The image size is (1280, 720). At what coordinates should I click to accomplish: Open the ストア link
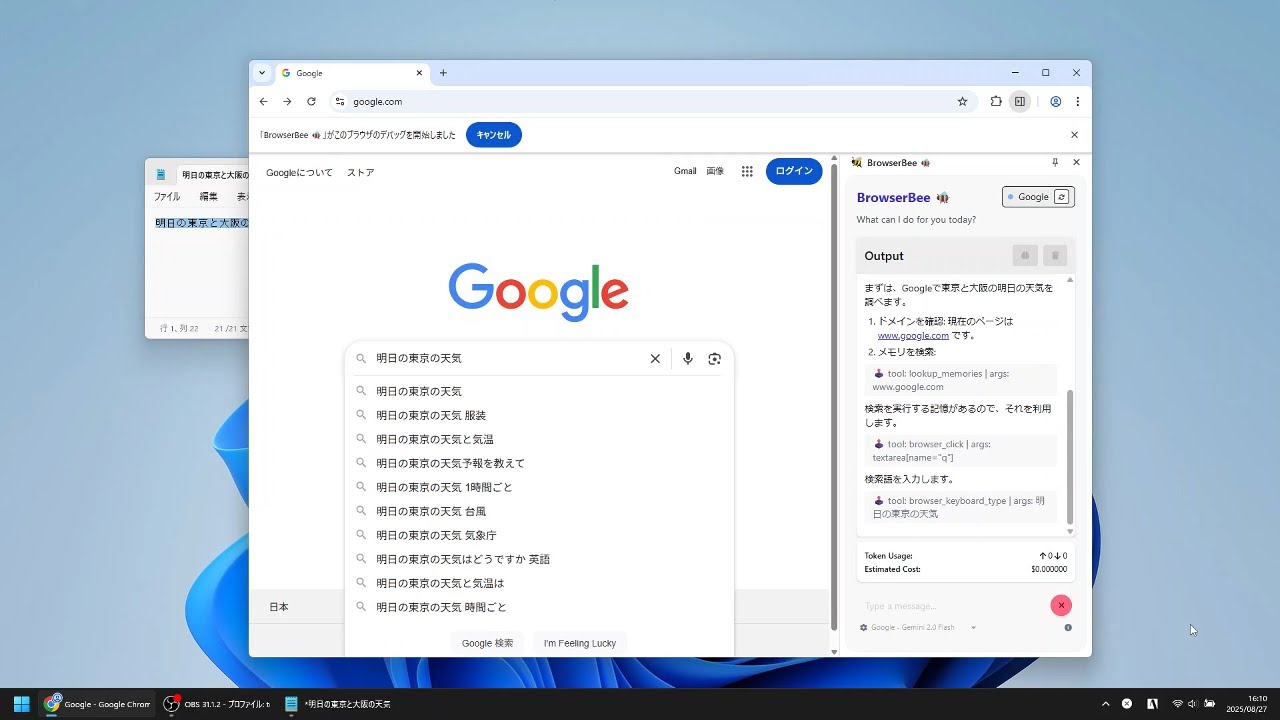360,172
